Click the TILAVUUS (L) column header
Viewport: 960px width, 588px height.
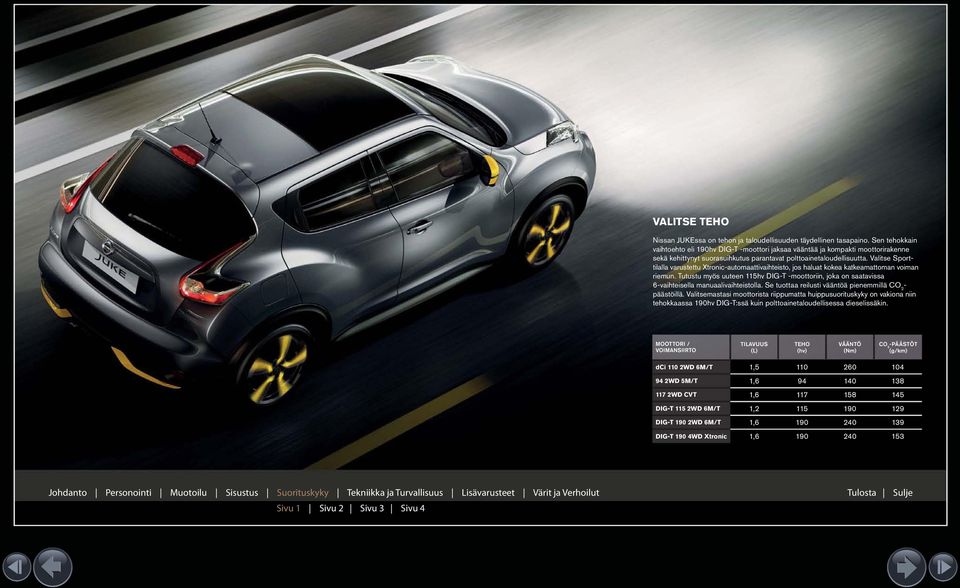(x=754, y=347)
